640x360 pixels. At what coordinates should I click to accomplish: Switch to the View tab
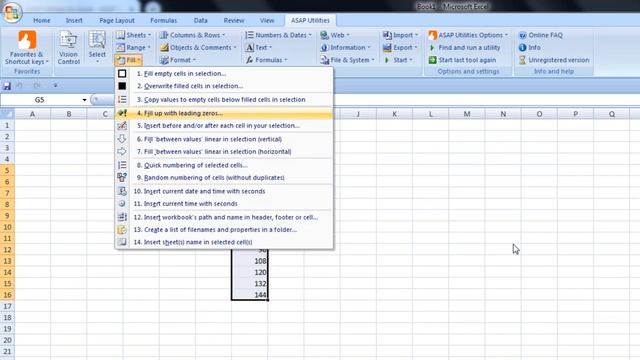click(267, 20)
